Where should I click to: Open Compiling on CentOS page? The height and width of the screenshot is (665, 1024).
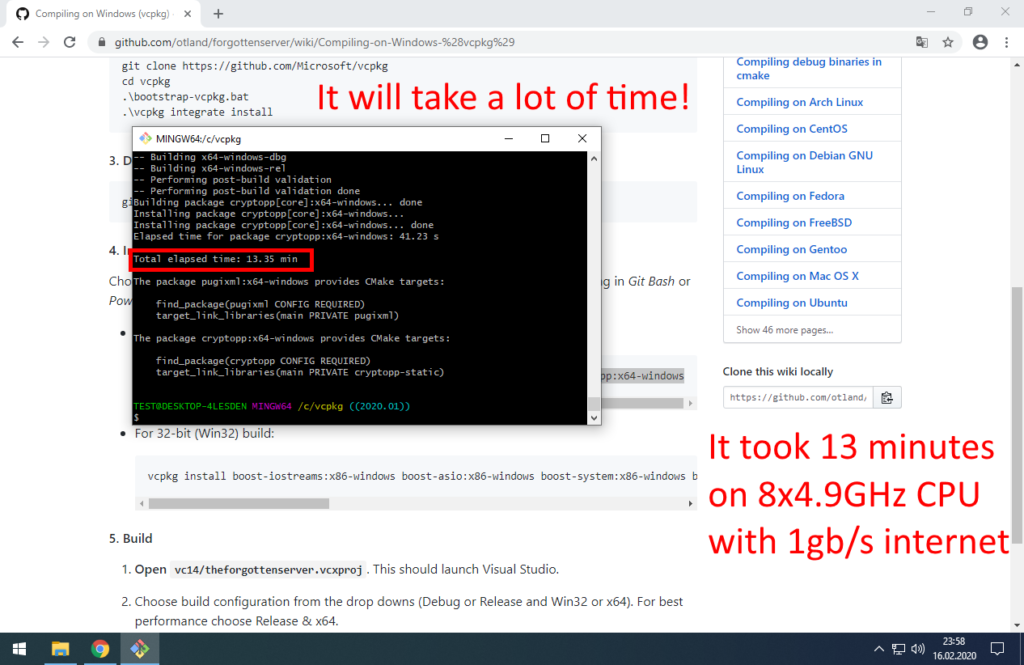[x=792, y=129]
